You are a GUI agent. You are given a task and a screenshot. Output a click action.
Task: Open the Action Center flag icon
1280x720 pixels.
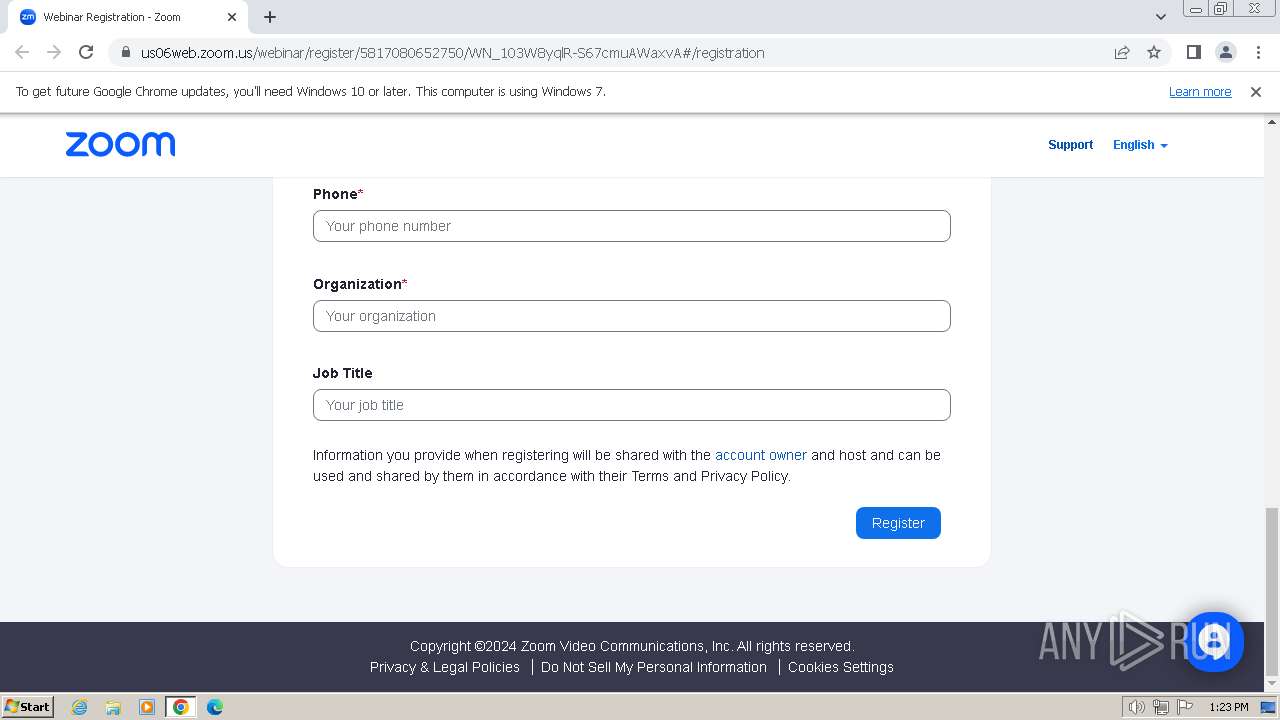coord(1184,707)
